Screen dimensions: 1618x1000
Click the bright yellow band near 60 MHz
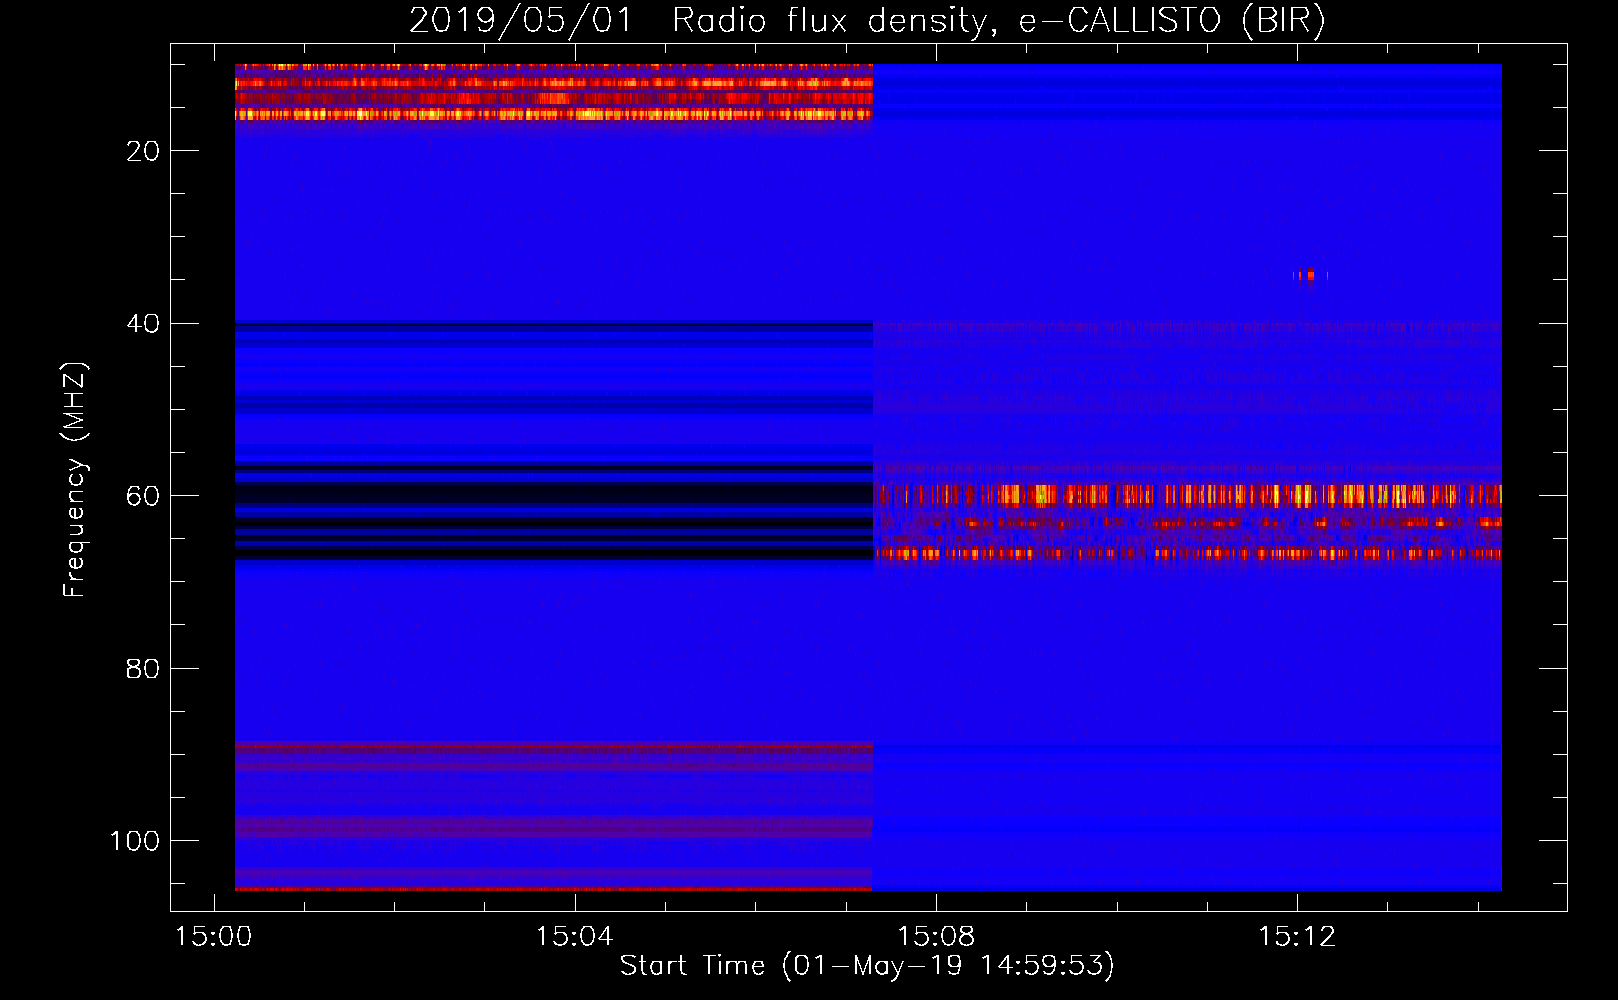click(1188, 495)
